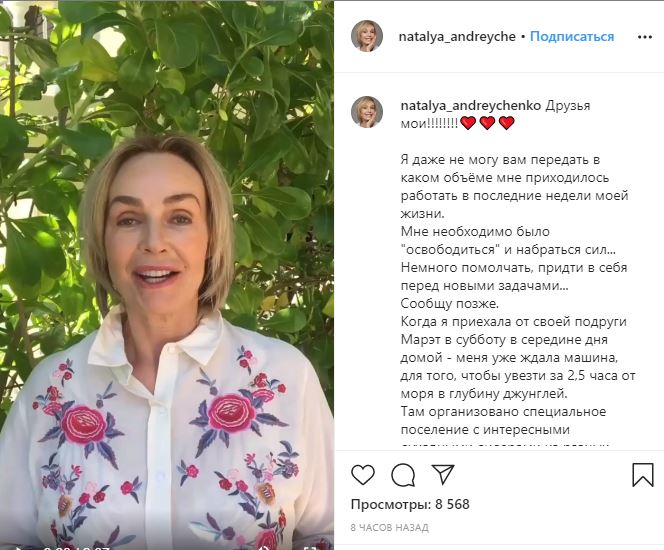The image size is (664, 550).
Task: Play the video using the play button
Action: point(19,547)
